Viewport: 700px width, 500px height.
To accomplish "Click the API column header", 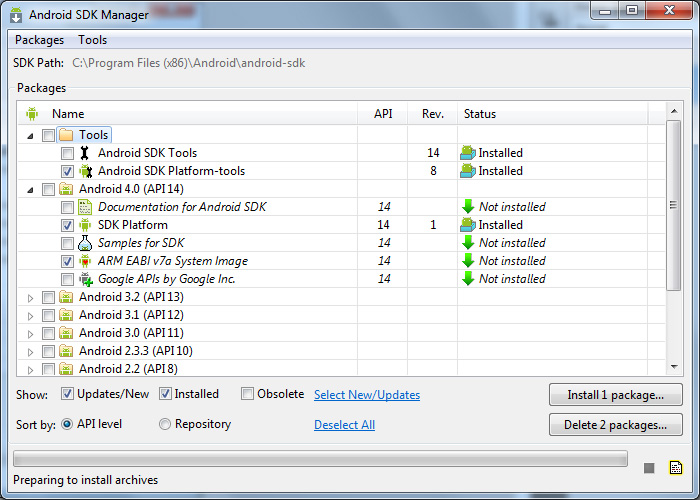I will [x=383, y=114].
